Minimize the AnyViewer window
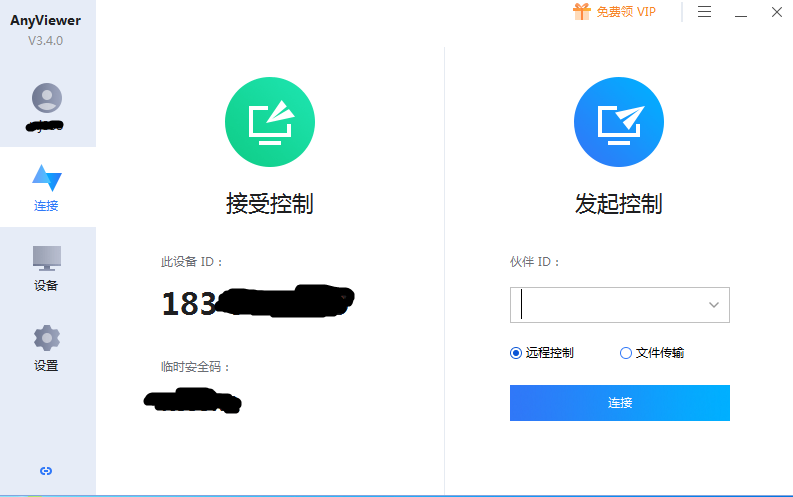Image resolution: width=793 pixels, height=497 pixels. click(x=741, y=12)
